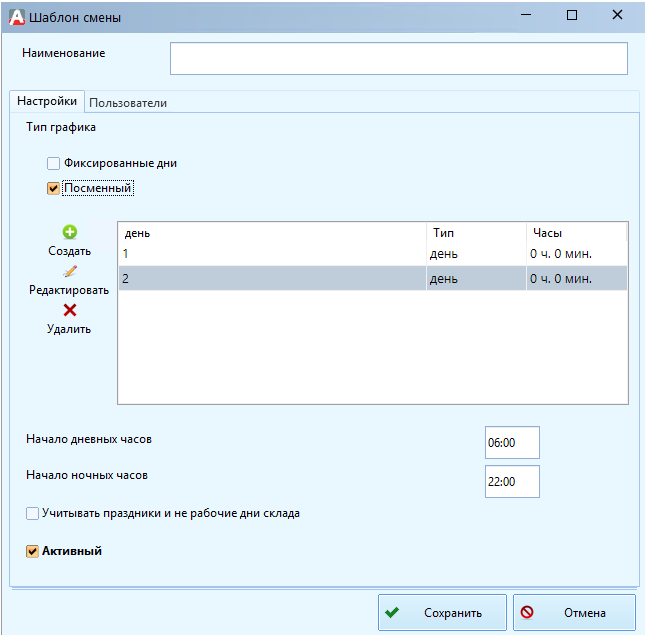Click the green Create plus icon
Viewport: 645px width, 635px height.
pos(70,232)
